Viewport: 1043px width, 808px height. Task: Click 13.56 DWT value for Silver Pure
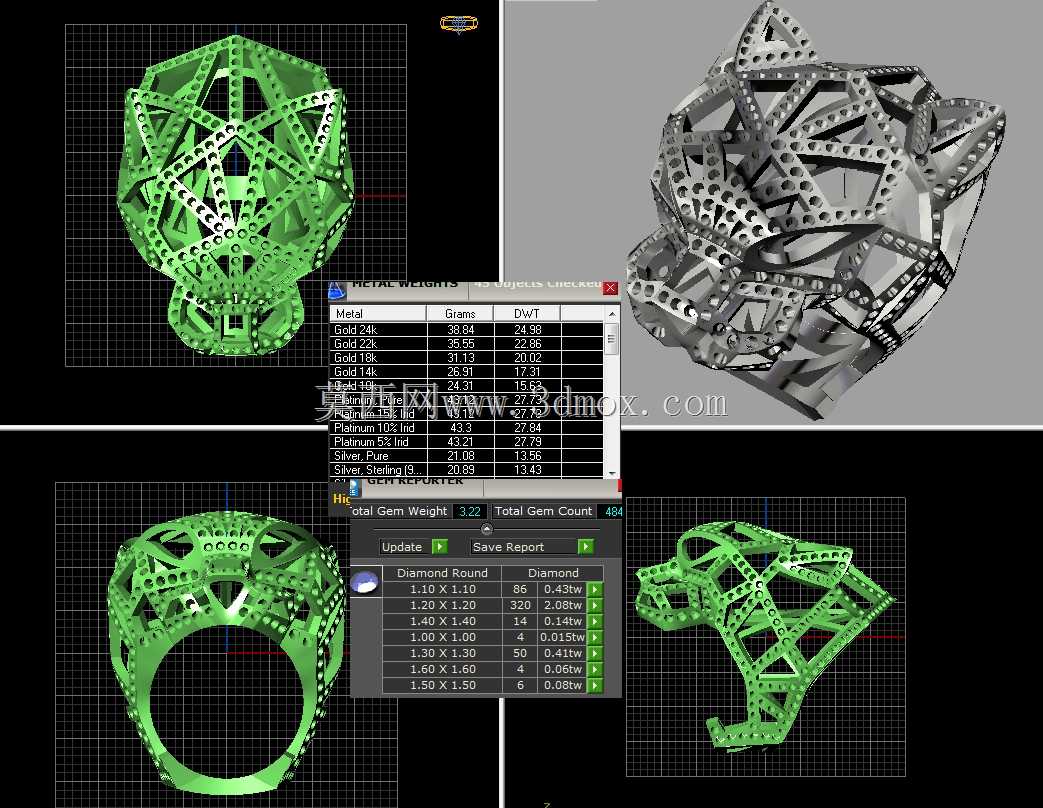[x=527, y=456]
